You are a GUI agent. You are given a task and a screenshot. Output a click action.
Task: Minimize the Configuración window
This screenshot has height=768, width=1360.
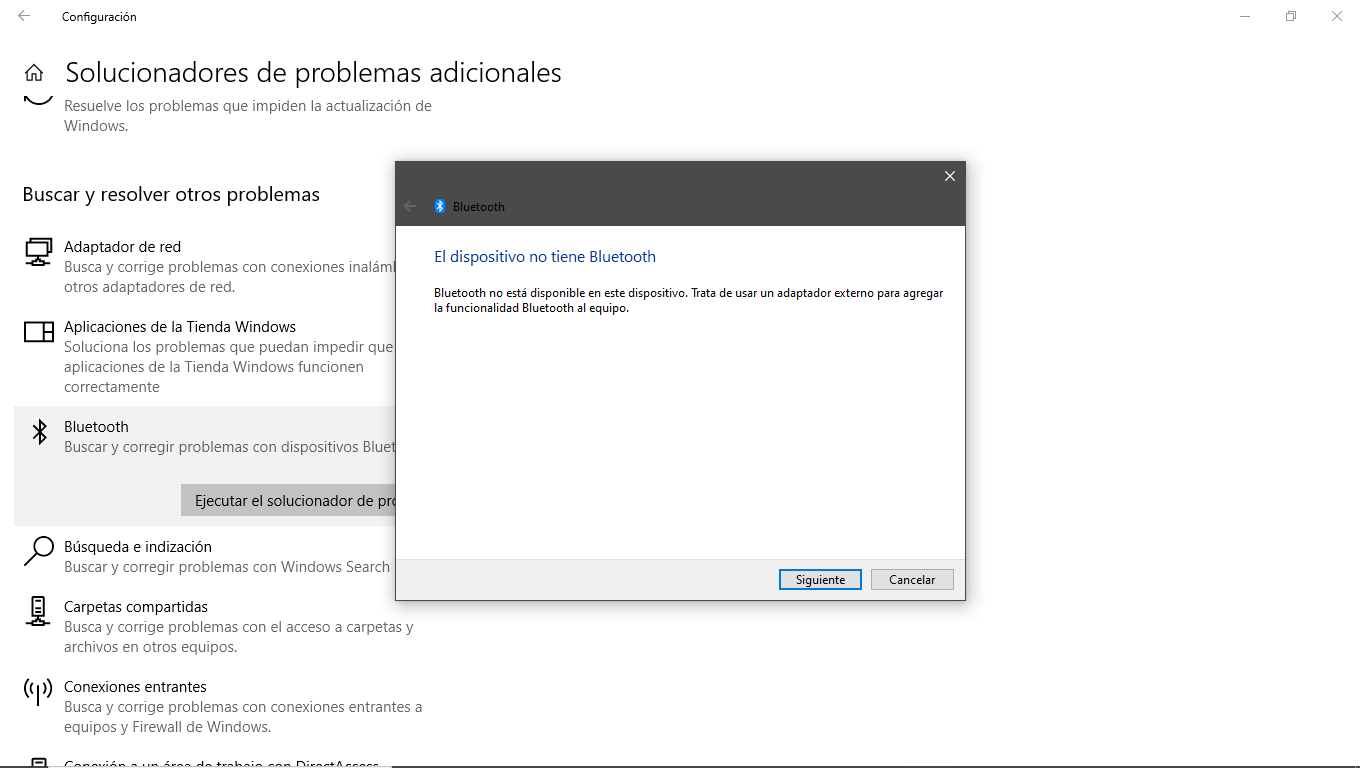coord(1245,16)
